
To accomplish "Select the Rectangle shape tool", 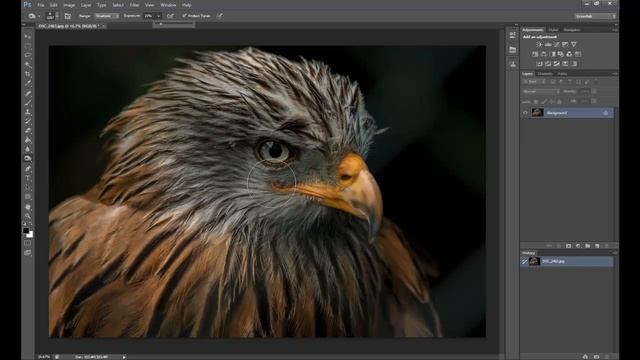I will point(28,197).
